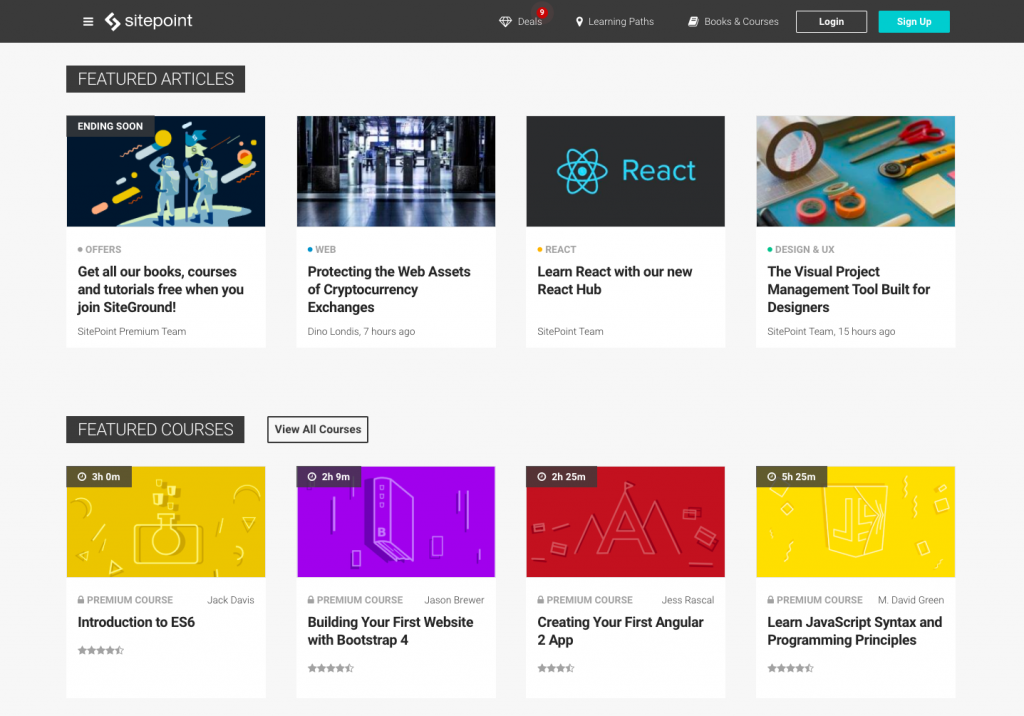Click the purple Bootstrap course image
Image resolution: width=1024 pixels, height=716 pixels.
pos(396,521)
